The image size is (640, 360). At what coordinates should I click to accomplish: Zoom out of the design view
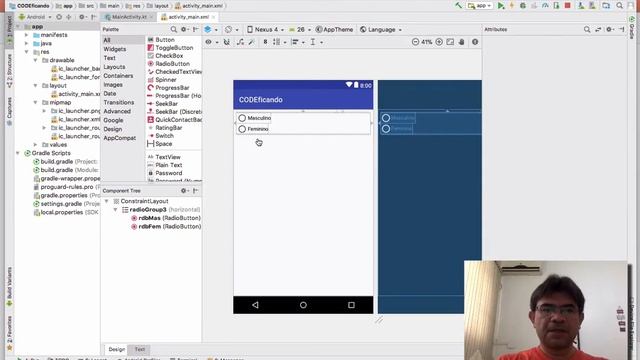(415, 42)
